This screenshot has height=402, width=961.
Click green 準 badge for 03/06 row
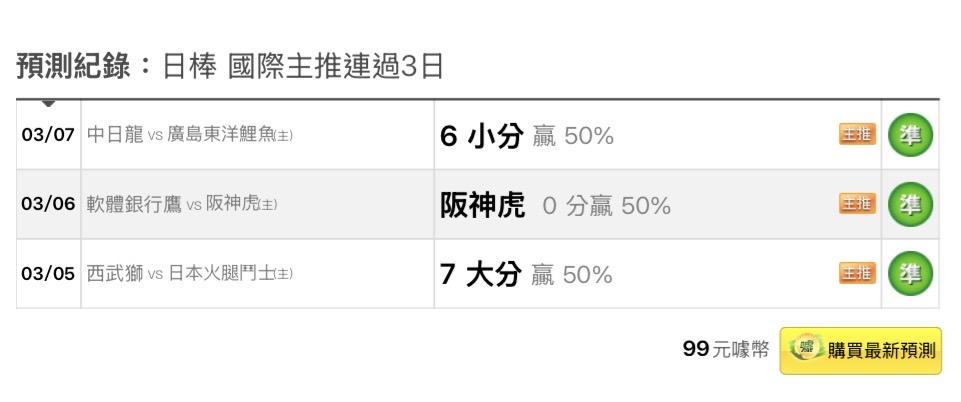point(910,204)
